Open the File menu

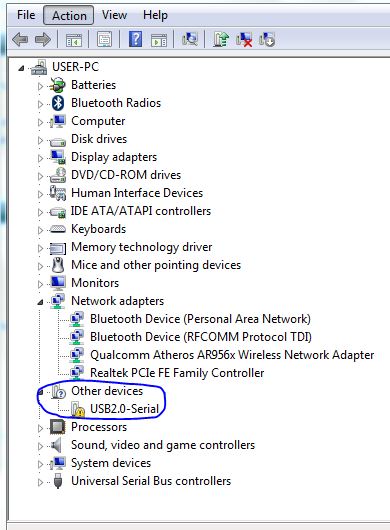click(26, 15)
